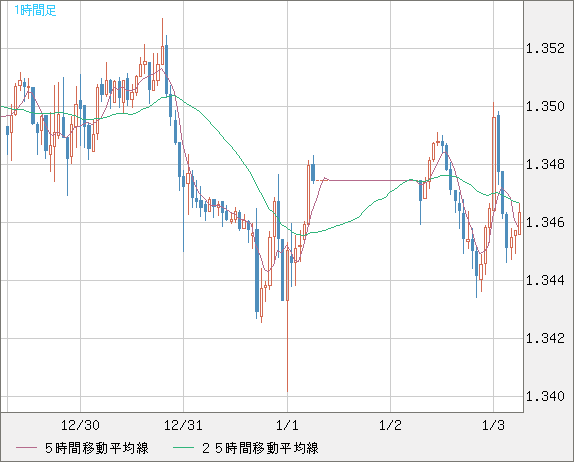Click the purple 5-hour moving average legend line
The width and height of the screenshot is (574, 462).
26,448
